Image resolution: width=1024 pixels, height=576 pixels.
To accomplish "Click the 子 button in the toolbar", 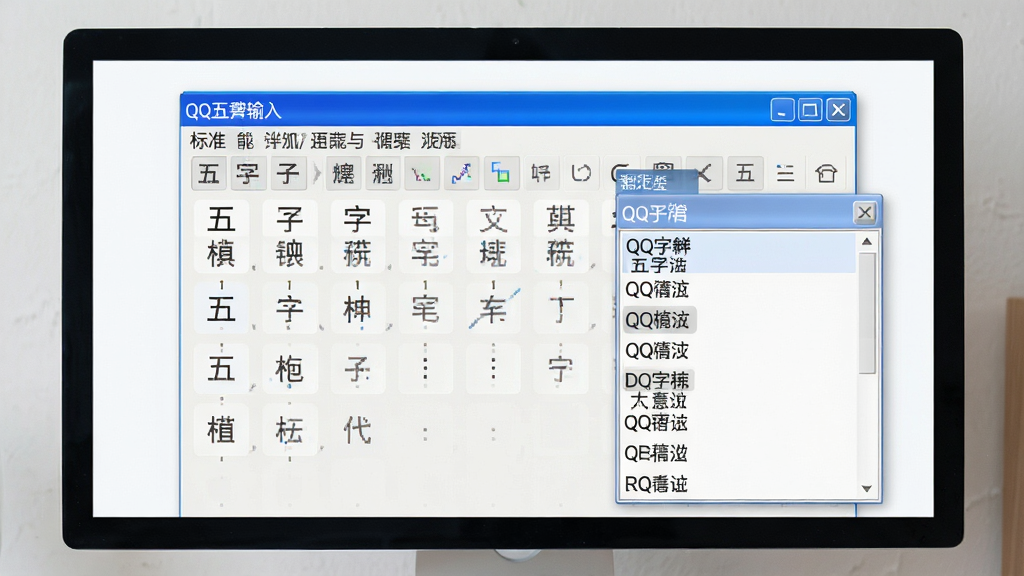I will (x=288, y=174).
